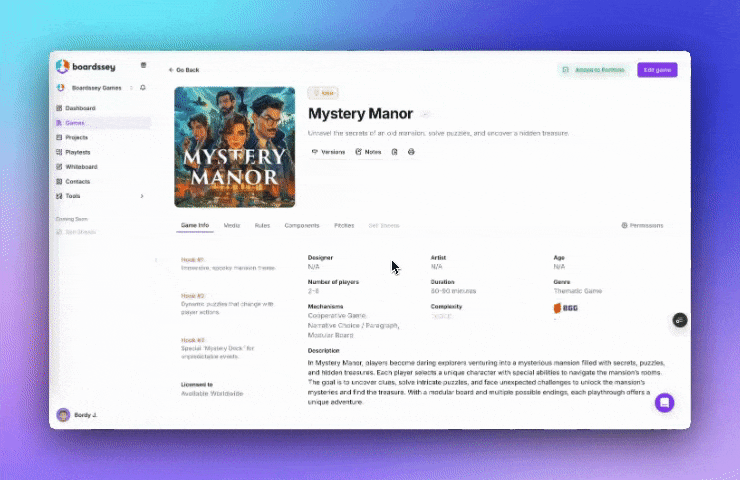Collapse the sidebar with the panel icon
740x480 pixels.
(x=143, y=65)
